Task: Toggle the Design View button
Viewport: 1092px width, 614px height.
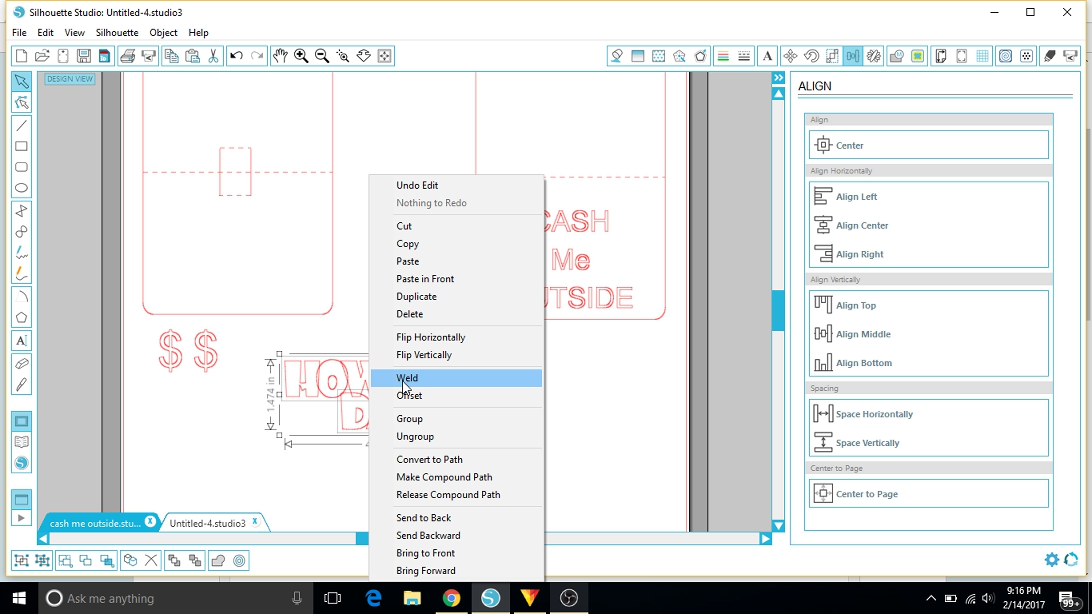Action: (70, 79)
